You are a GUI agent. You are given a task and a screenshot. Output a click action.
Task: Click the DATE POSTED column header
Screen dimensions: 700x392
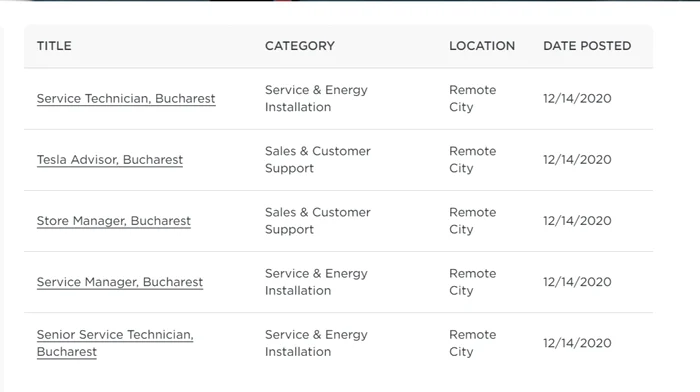tap(587, 46)
